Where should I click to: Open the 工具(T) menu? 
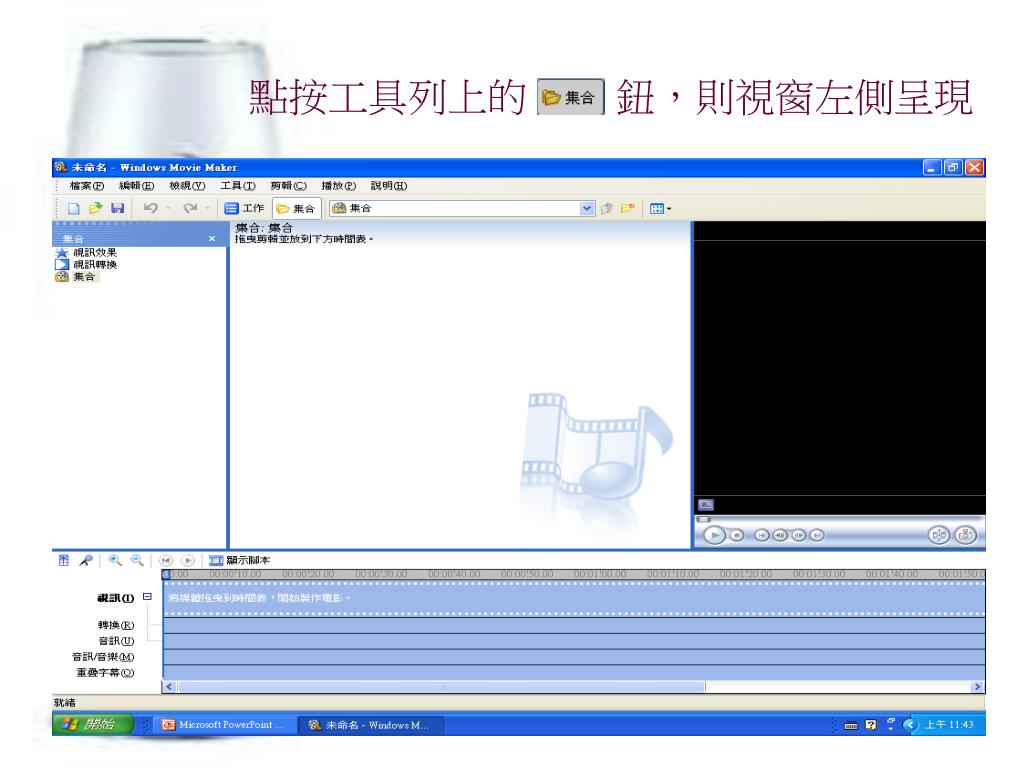tap(238, 186)
